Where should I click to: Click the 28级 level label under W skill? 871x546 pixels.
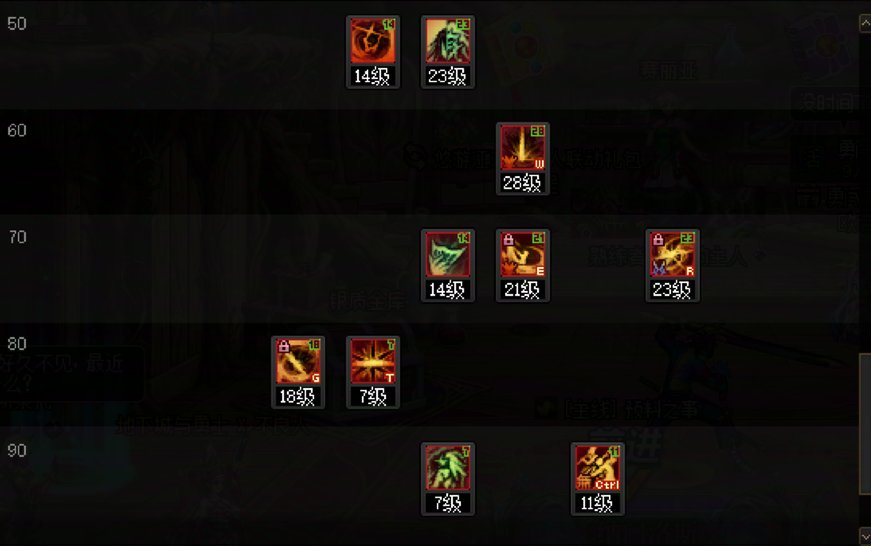pos(522,183)
